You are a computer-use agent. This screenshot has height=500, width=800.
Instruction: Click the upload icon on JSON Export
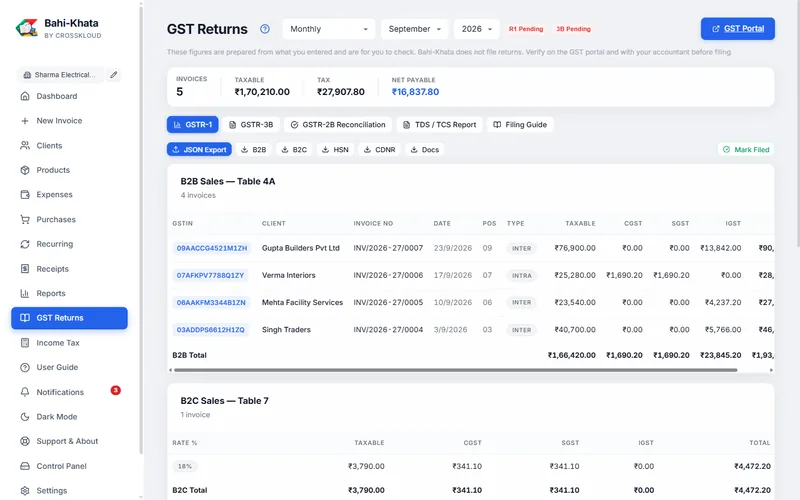tap(176, 149)
